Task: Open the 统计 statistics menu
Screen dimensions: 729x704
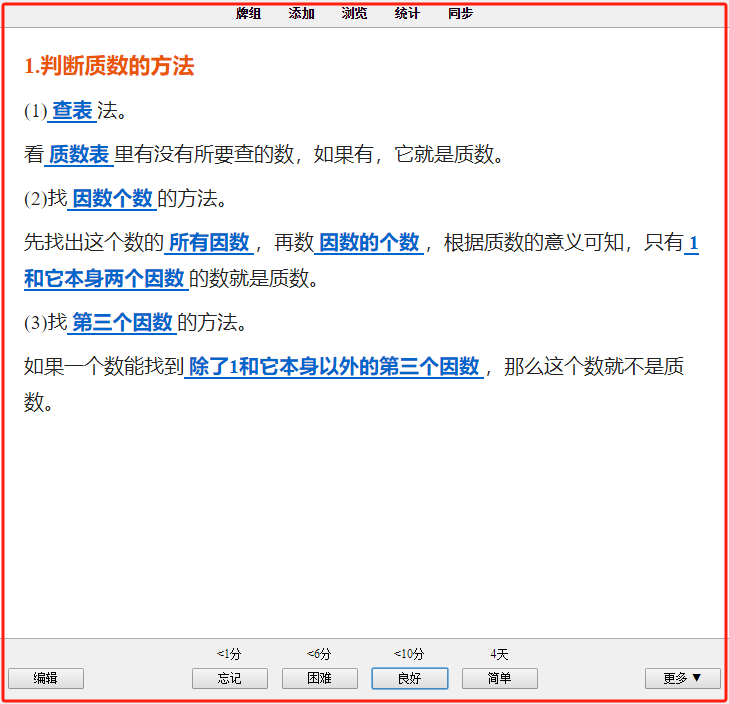Action: 407,13
